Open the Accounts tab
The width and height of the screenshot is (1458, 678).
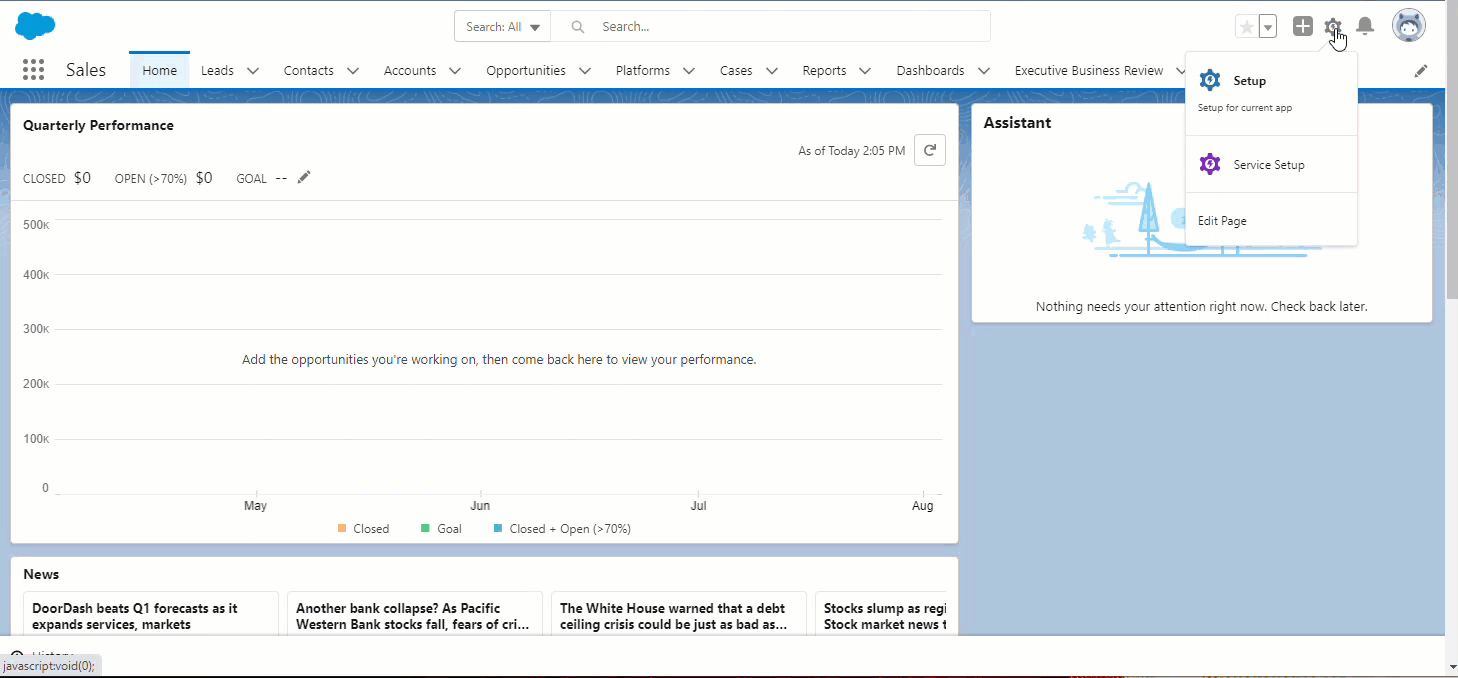tap(410, 70)
